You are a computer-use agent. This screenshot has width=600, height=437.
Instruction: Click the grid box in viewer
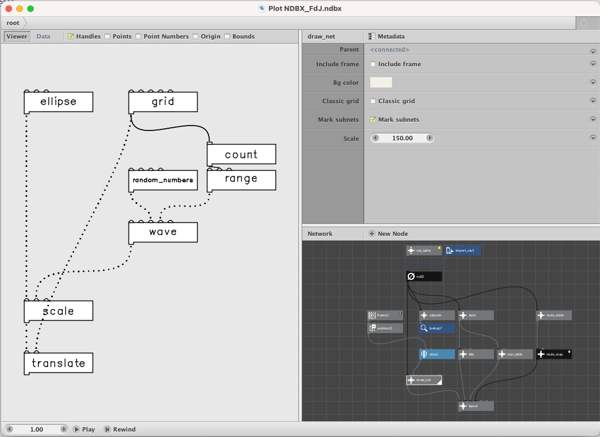[163, 102]
